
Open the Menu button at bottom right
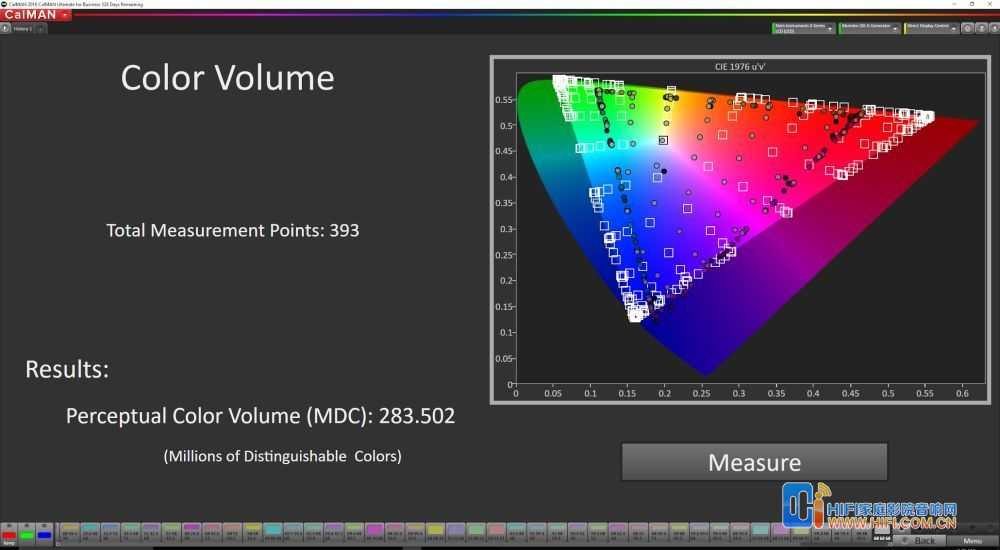click(973, 540)
